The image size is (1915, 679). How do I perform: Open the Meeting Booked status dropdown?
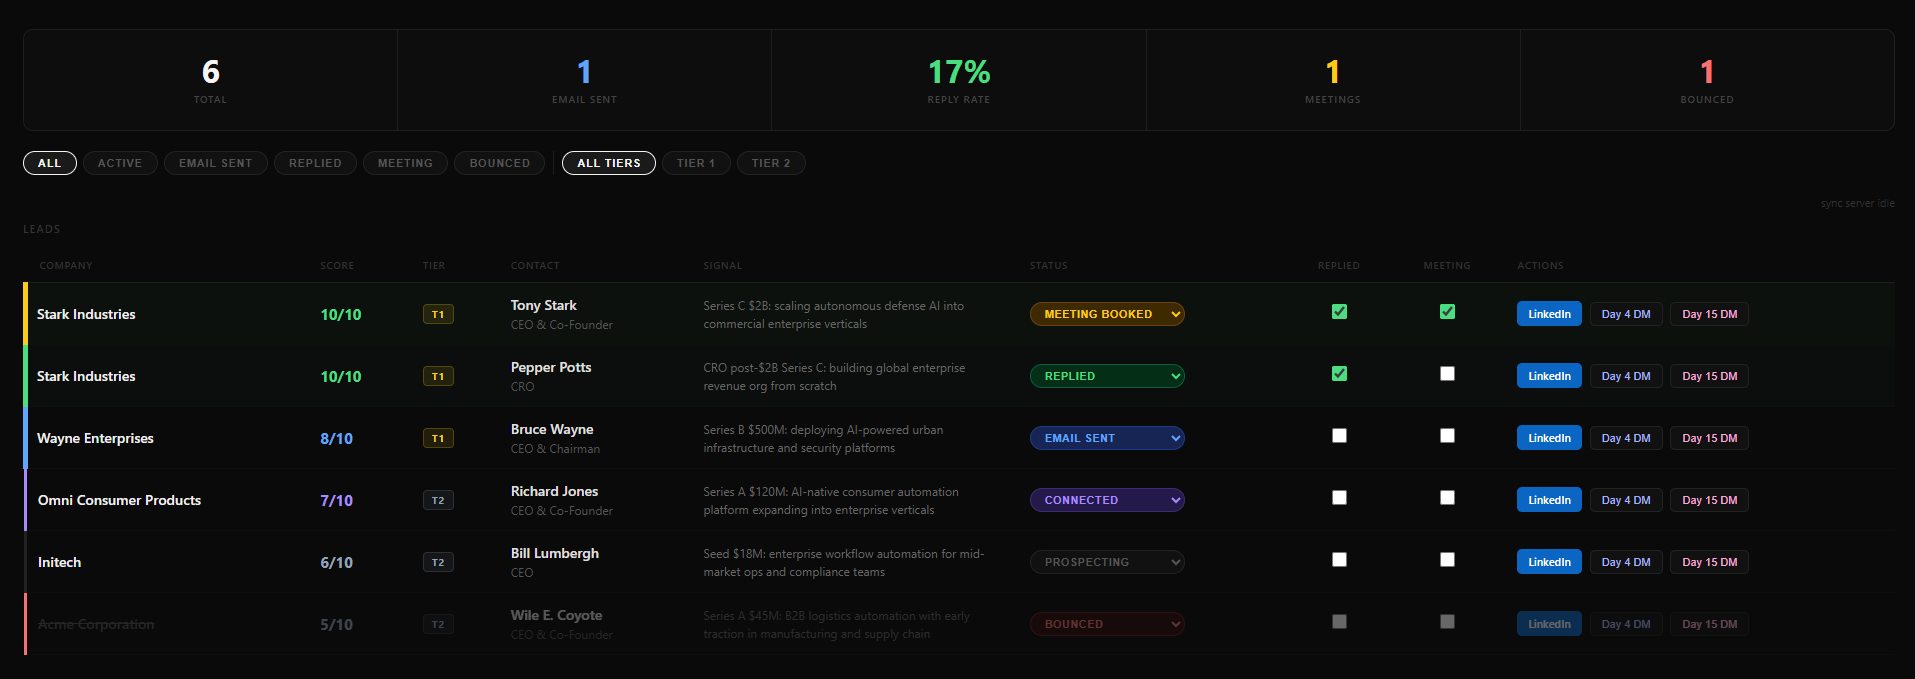[1107, 314]
